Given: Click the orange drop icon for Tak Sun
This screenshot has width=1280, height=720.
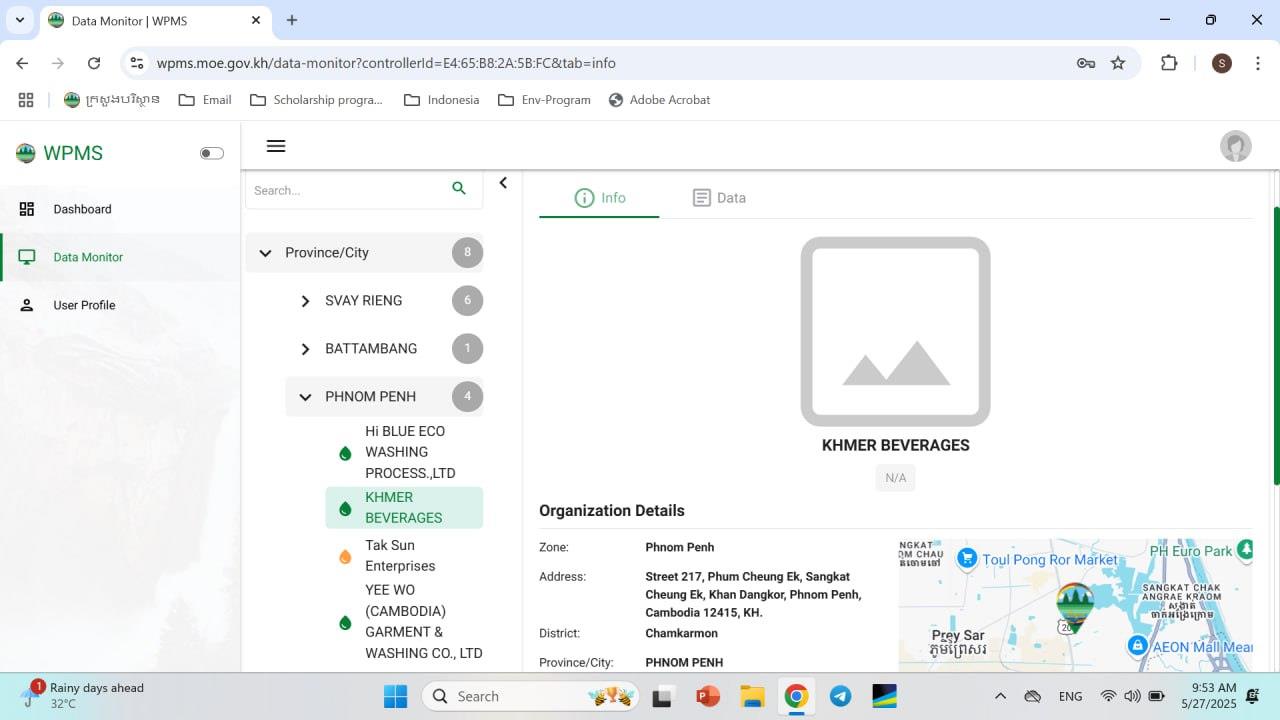Looking at the screenshot, I should click(x=345, y=557).
